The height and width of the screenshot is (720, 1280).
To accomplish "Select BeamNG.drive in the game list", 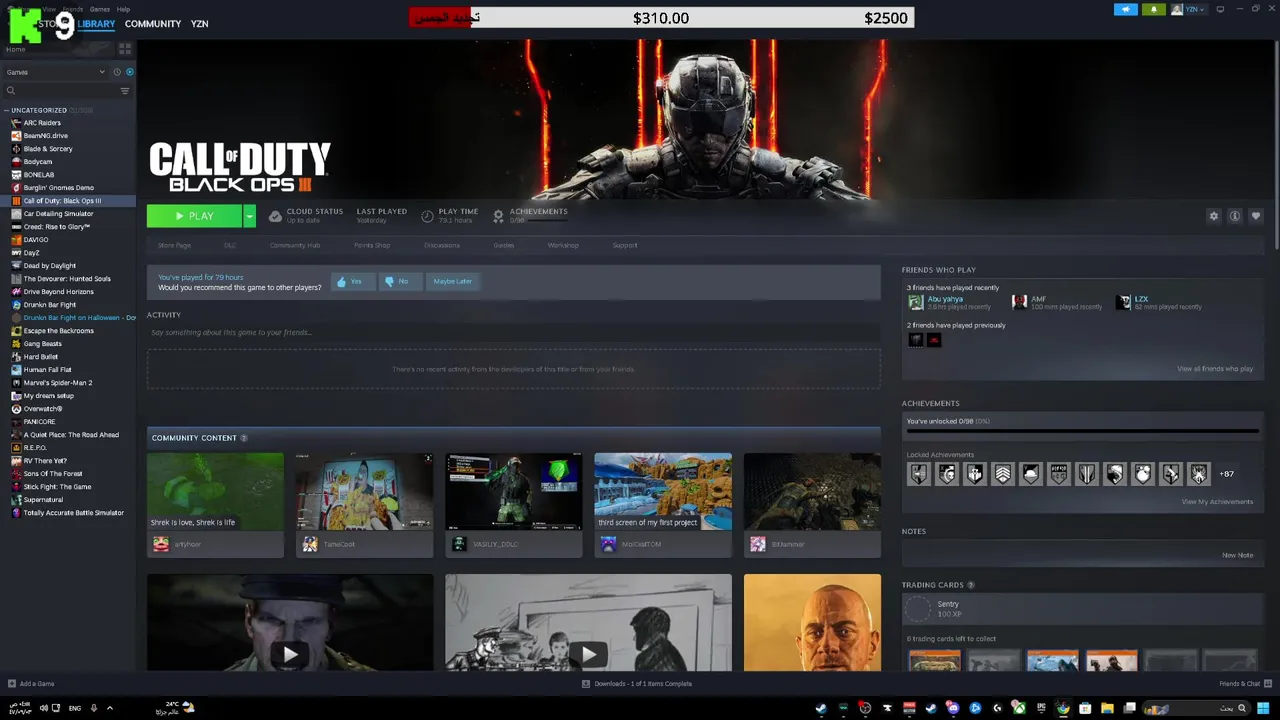I will click(x=45, y=136).
